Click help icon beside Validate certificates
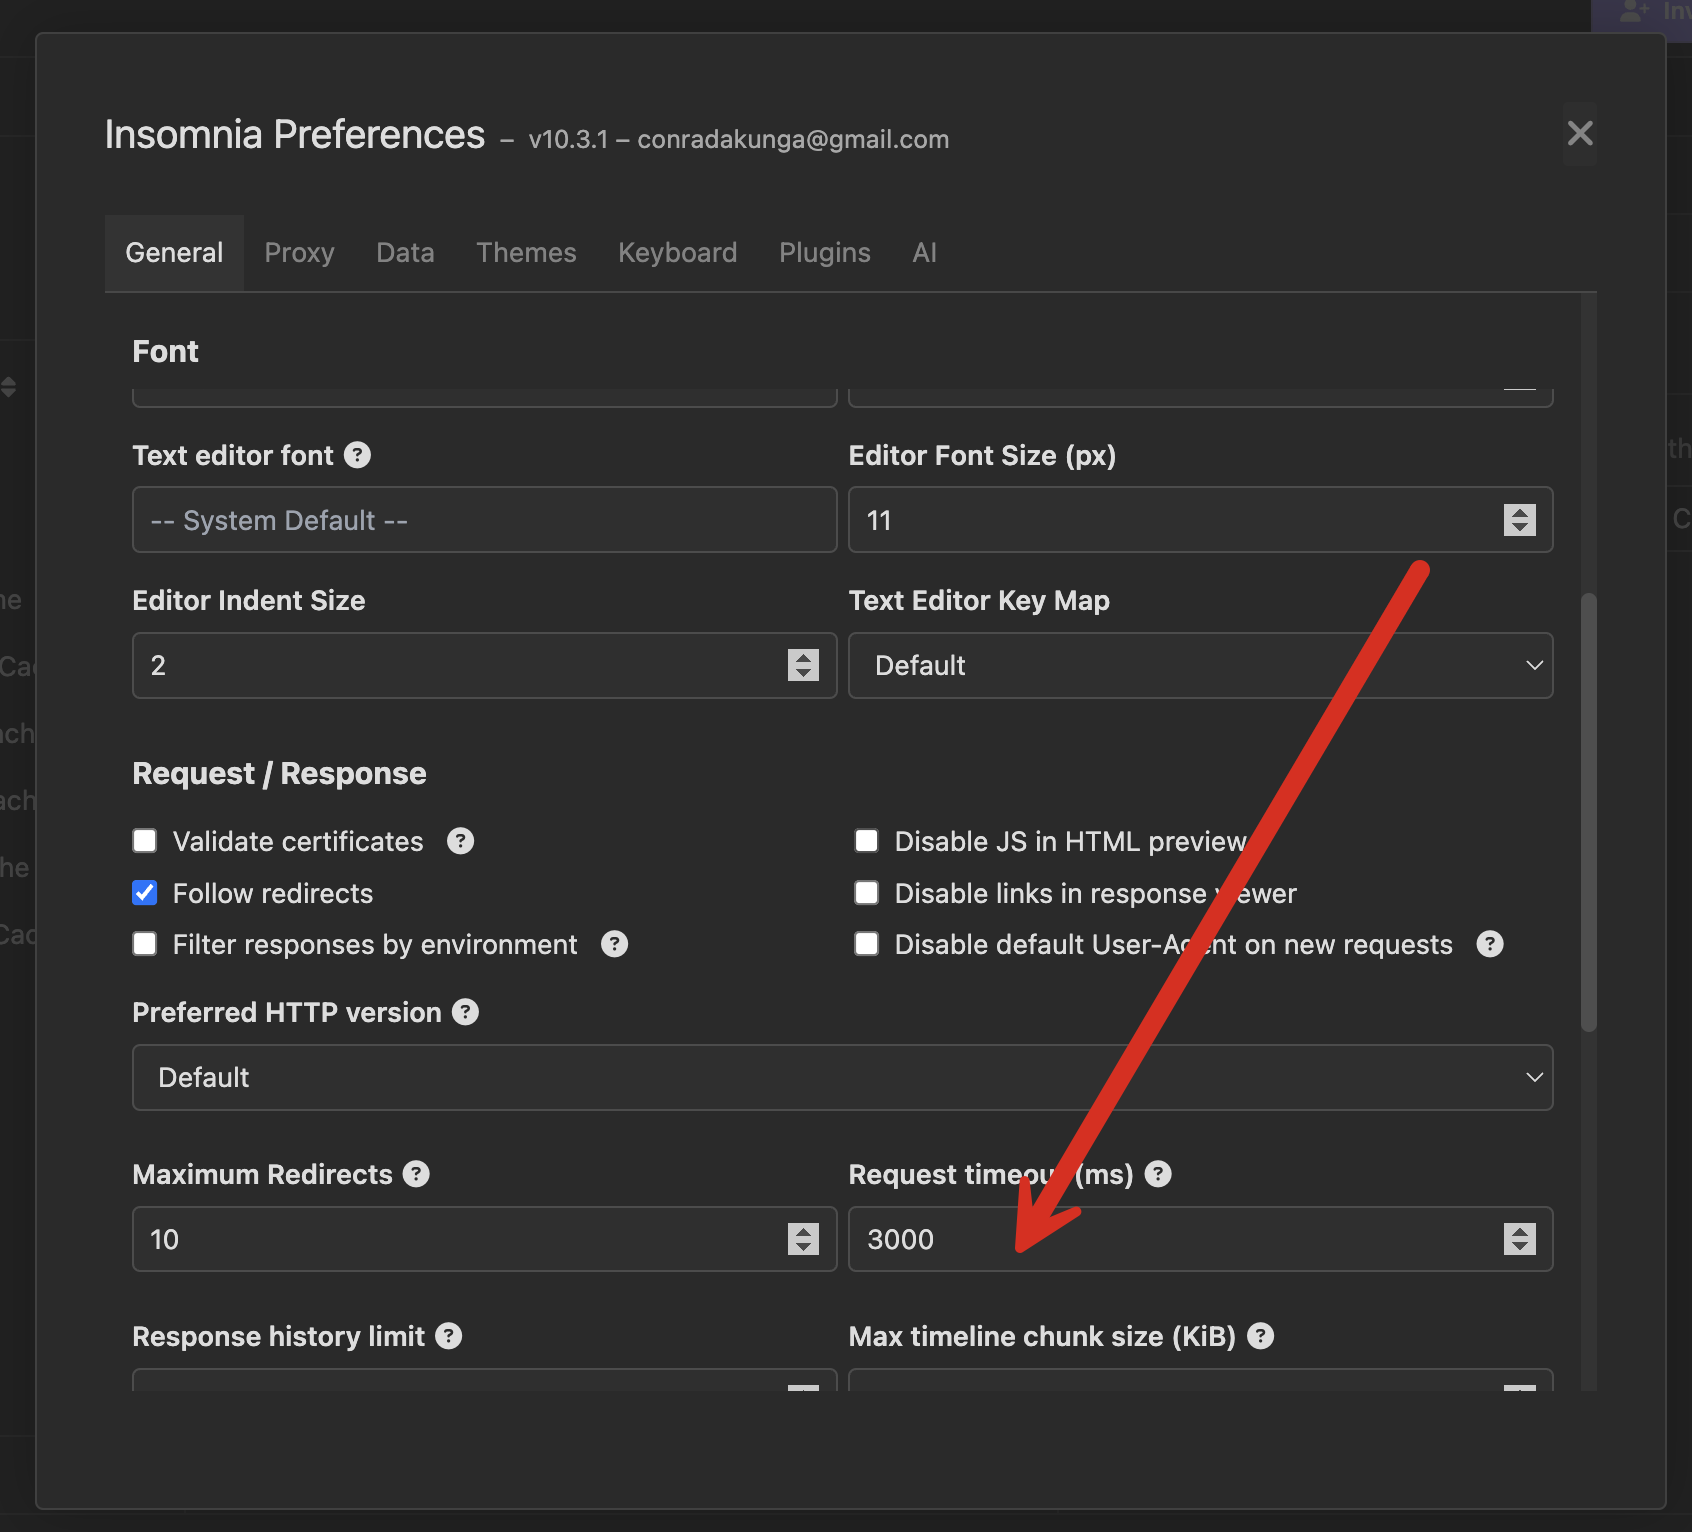The image size is (1692, 1532). click(x=460, y=841)
